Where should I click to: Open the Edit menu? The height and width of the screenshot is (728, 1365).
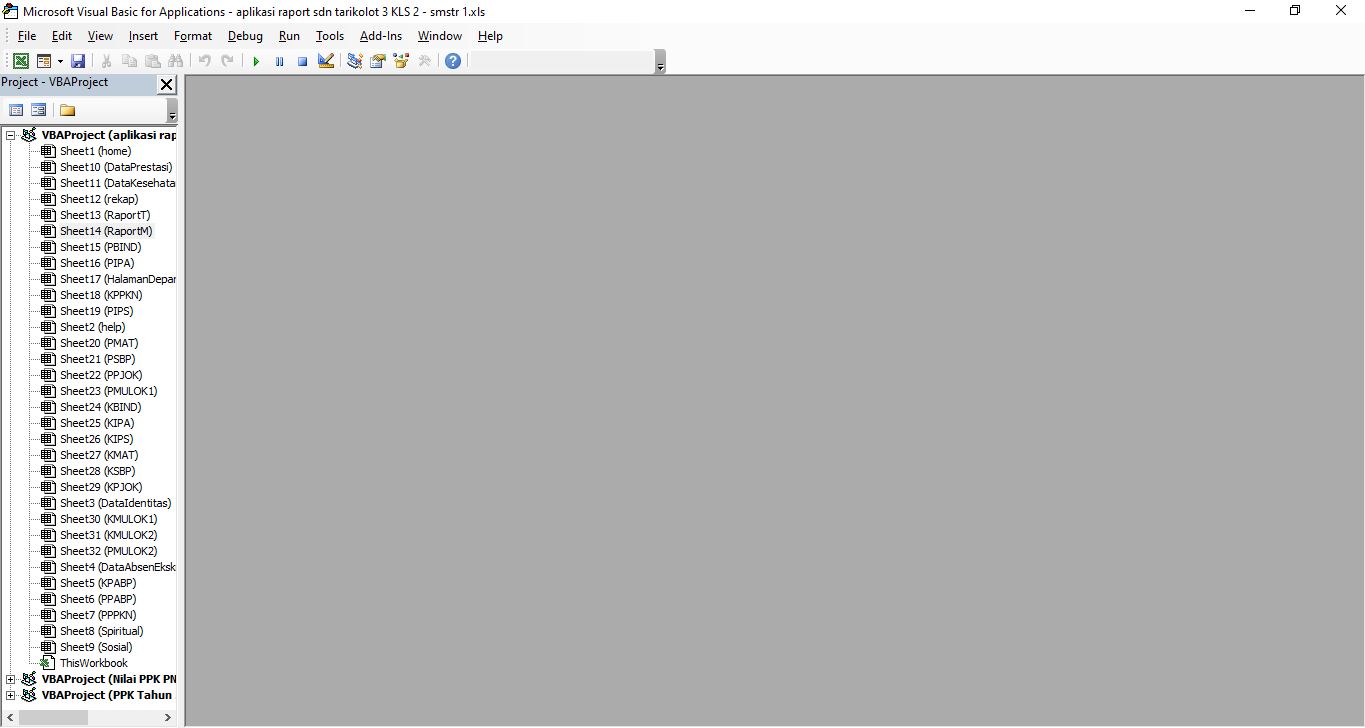pos(62,36)
